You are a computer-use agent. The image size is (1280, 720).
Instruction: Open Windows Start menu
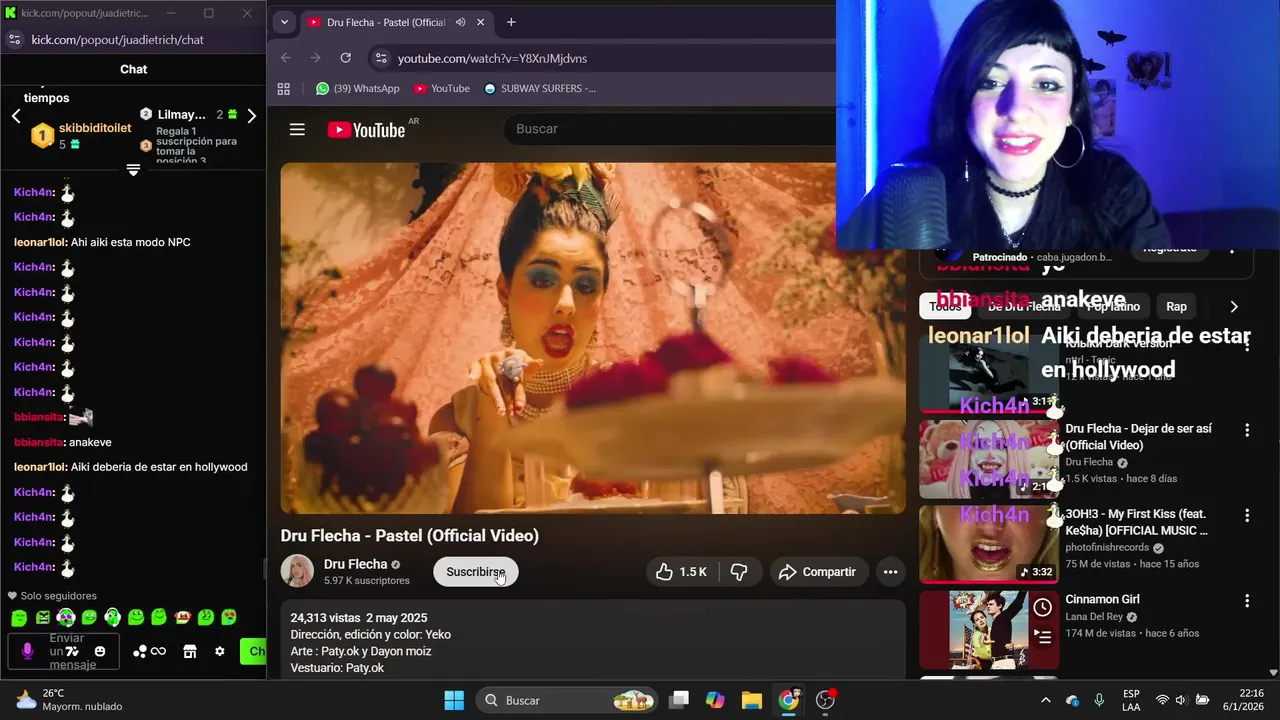tap(454, 700)
